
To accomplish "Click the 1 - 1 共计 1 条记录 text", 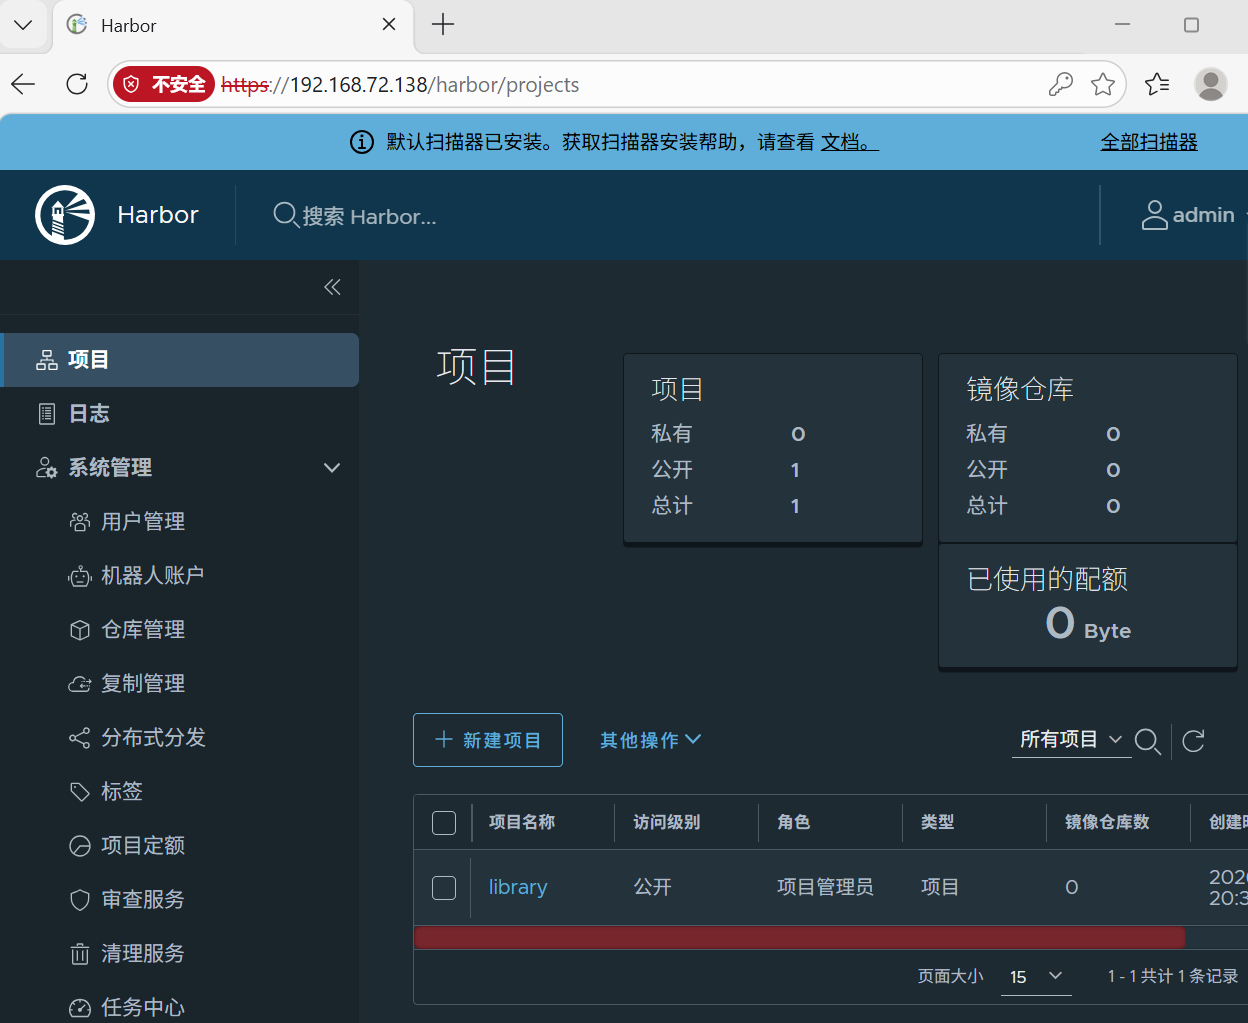I will click(x=1173, y=976).
